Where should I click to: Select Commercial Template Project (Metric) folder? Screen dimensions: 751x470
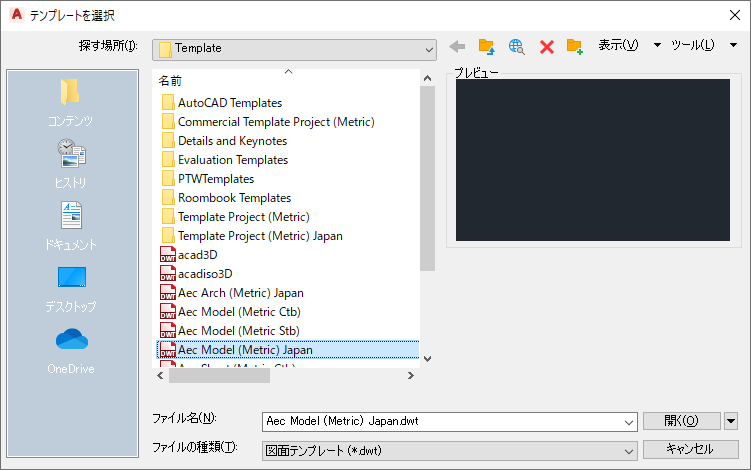pos(268,122)
